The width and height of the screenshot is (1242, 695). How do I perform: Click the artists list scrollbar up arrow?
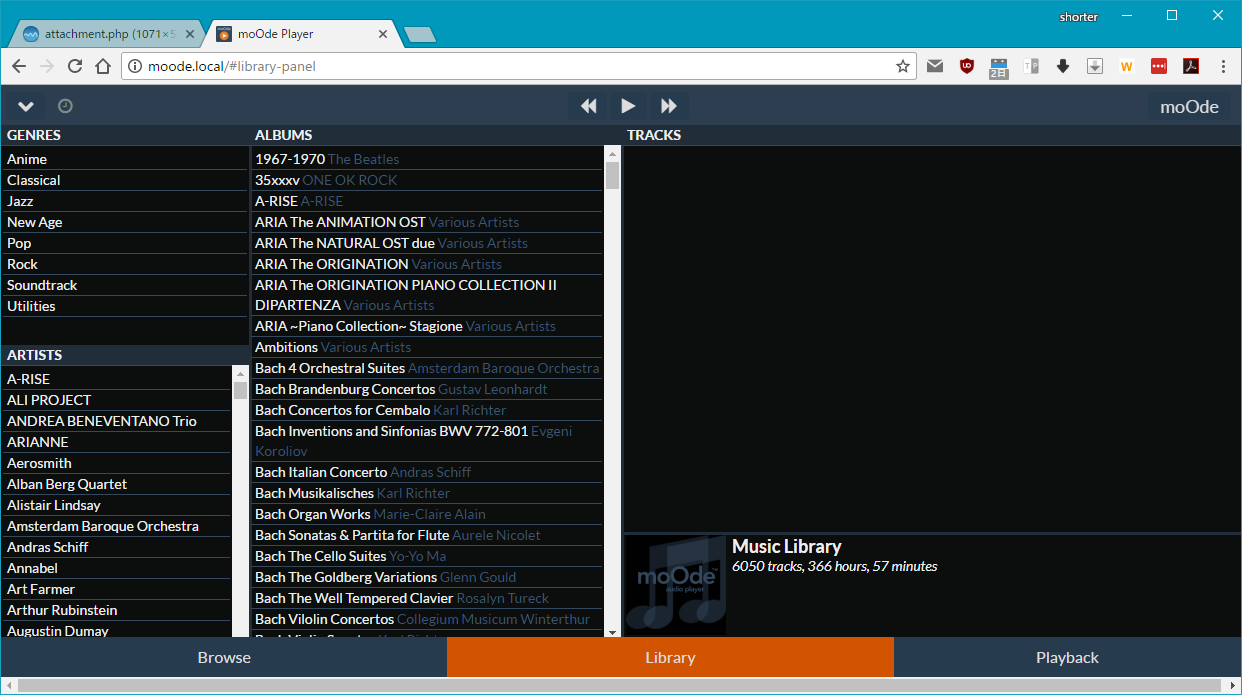pyautogui.click(x=240, y=373)
